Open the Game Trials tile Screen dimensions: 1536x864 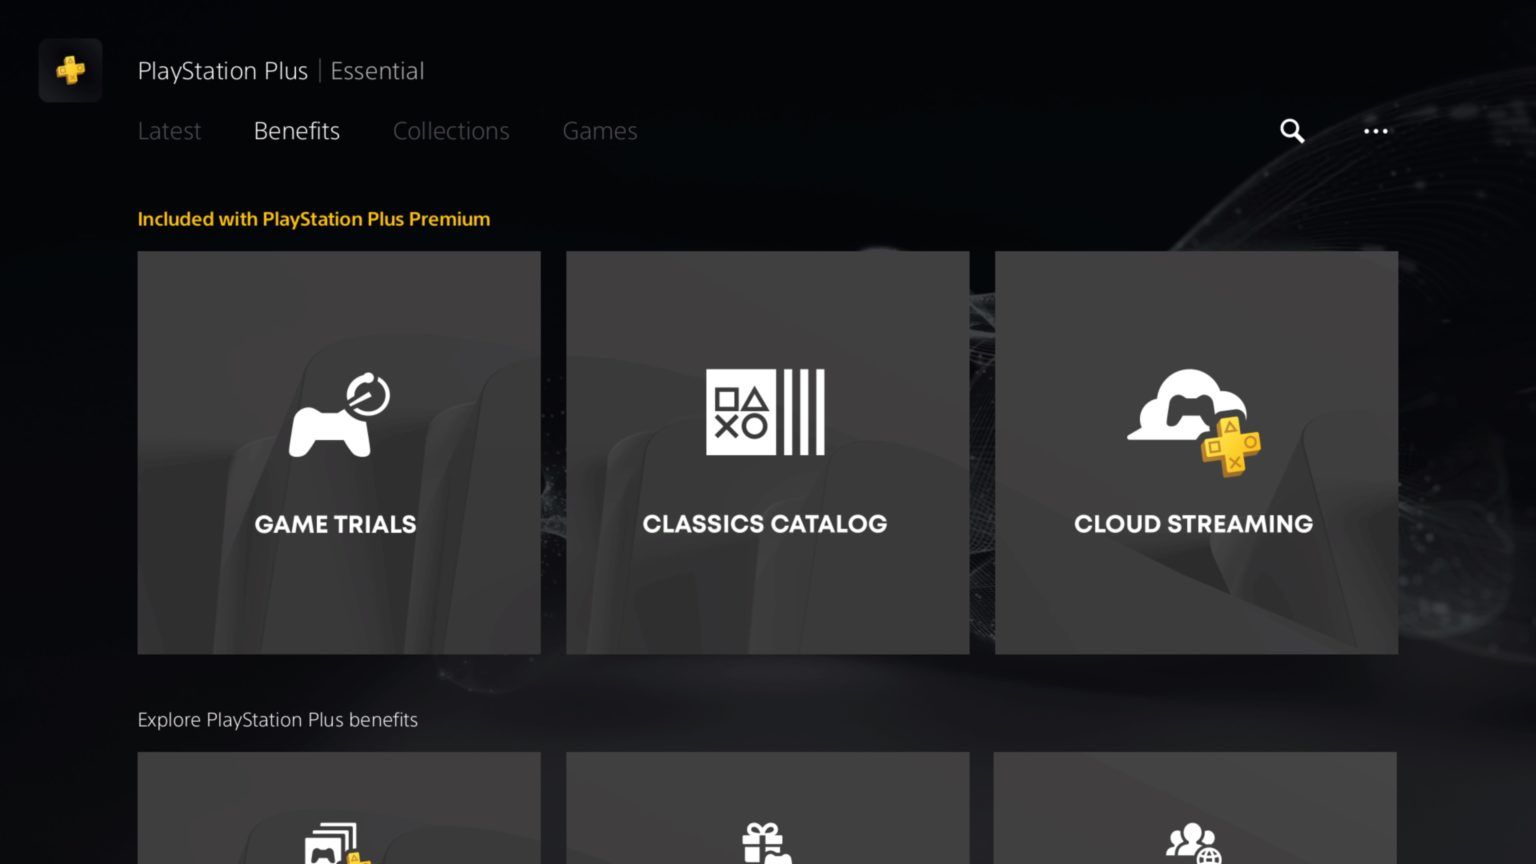tap(338, 452)
